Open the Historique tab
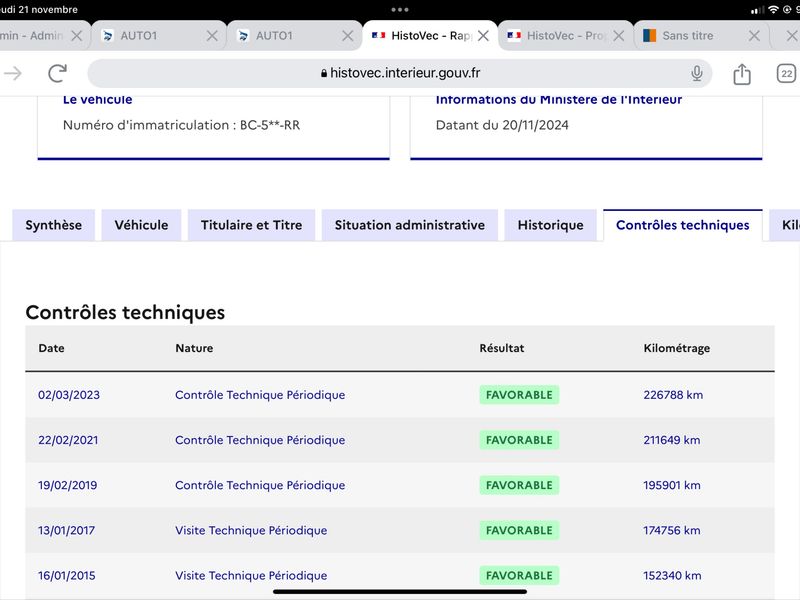 pos(551,225)
